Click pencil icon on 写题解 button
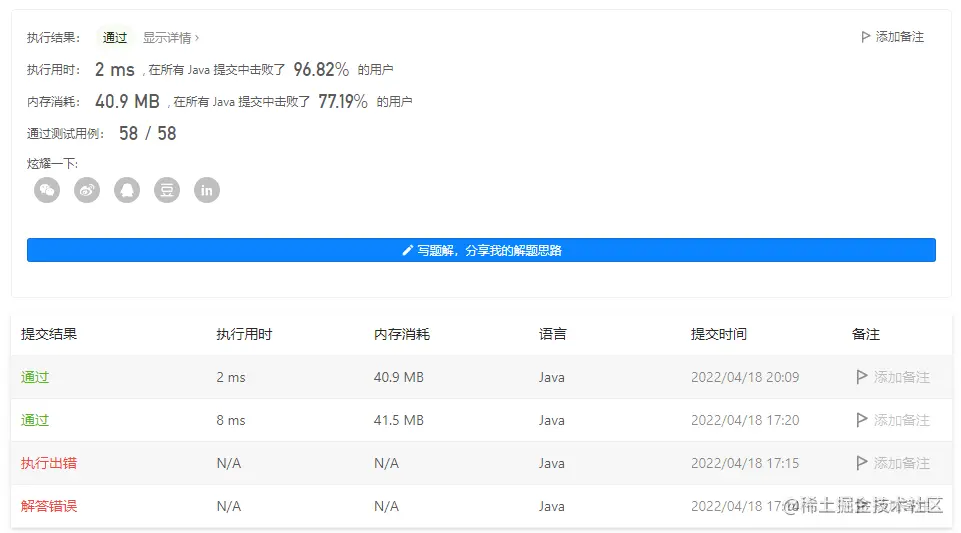The width and height of the screenshot is (961, 533). coord(408,250)
